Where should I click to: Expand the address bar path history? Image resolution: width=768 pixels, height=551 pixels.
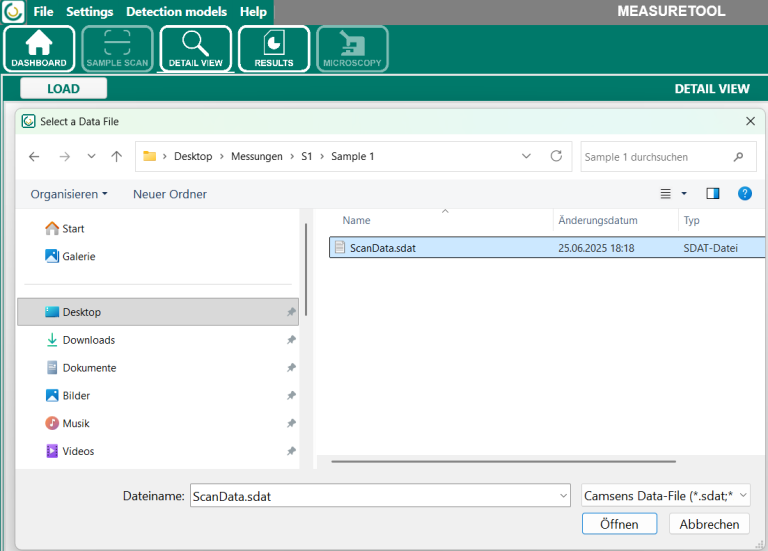pos(527,157)
